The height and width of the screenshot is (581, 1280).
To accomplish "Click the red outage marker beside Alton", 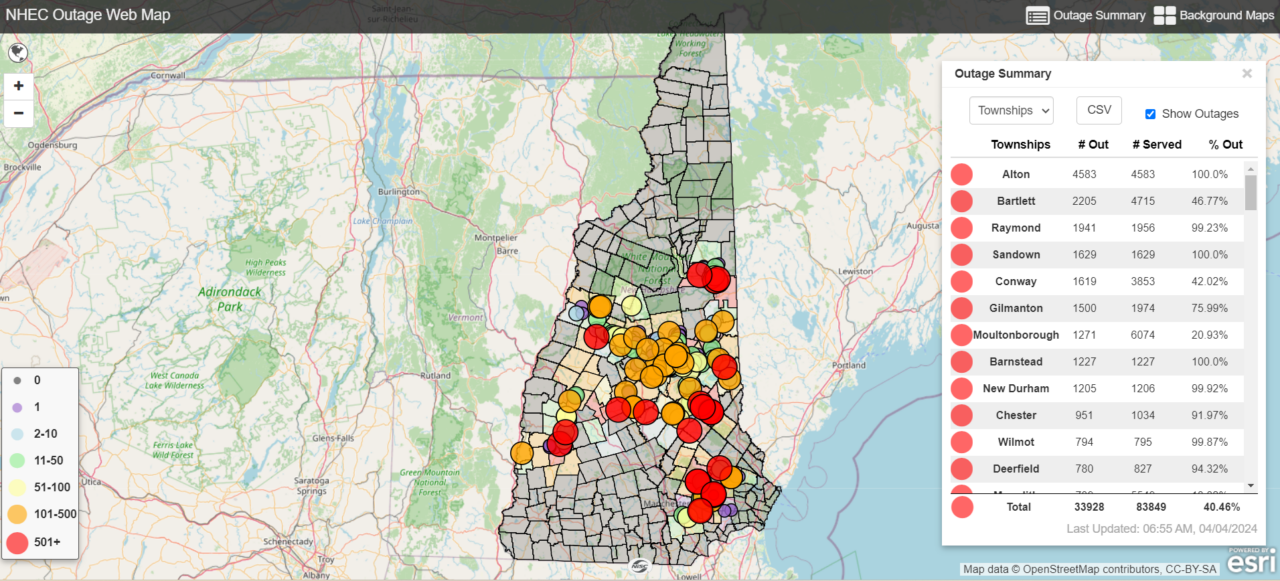I will [x=962, y=174].
